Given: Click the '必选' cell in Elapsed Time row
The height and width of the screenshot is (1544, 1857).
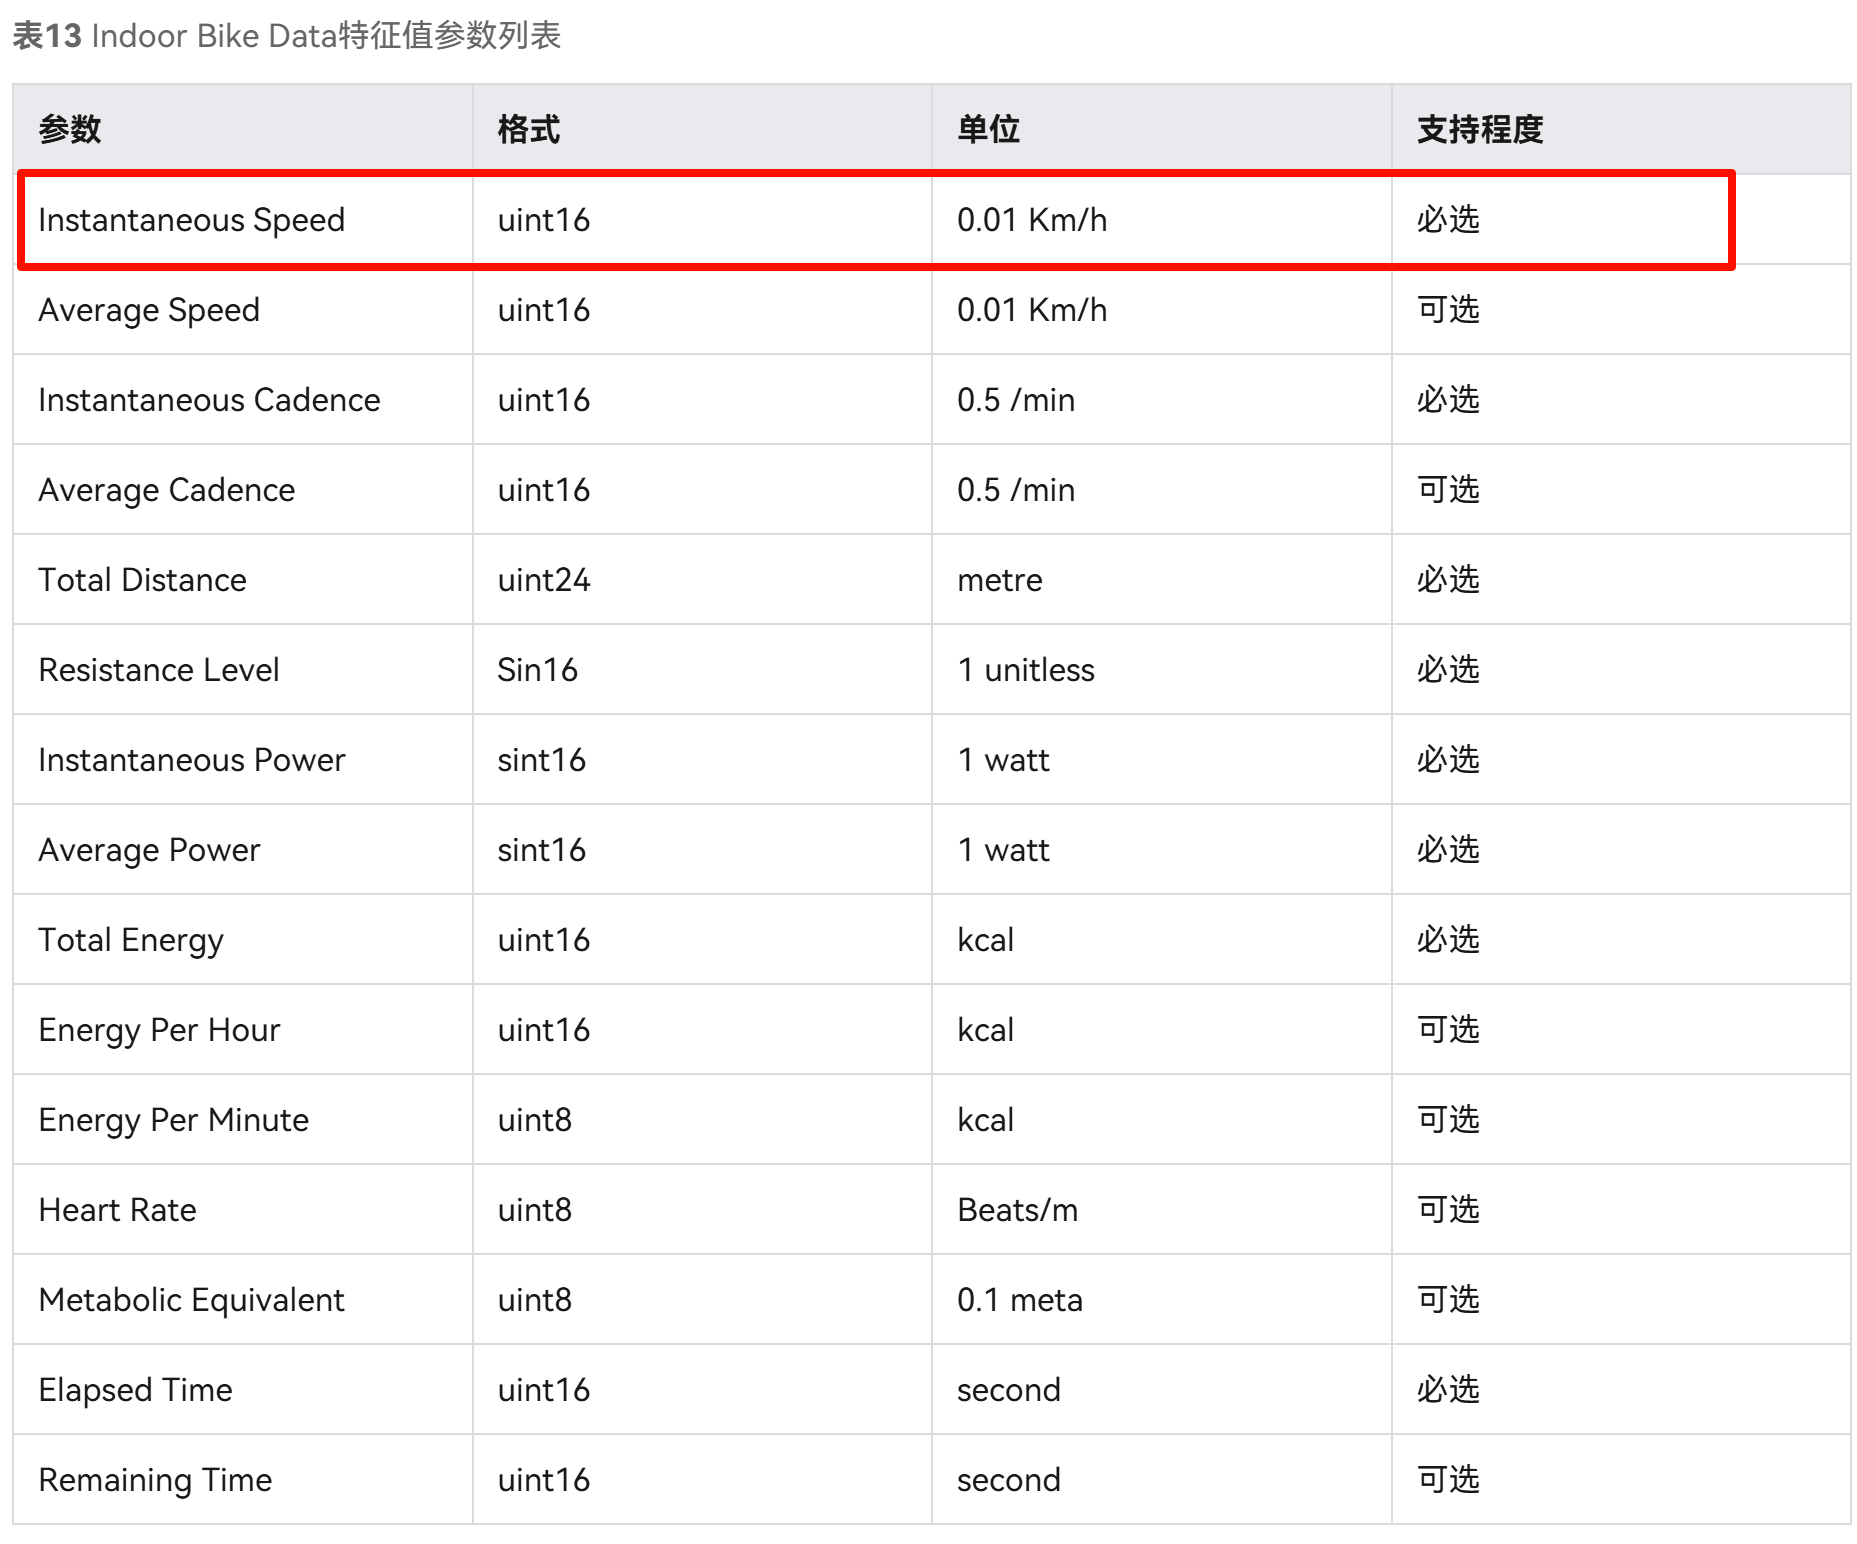Looking at the screenshot, I should click(1447, 1390).
